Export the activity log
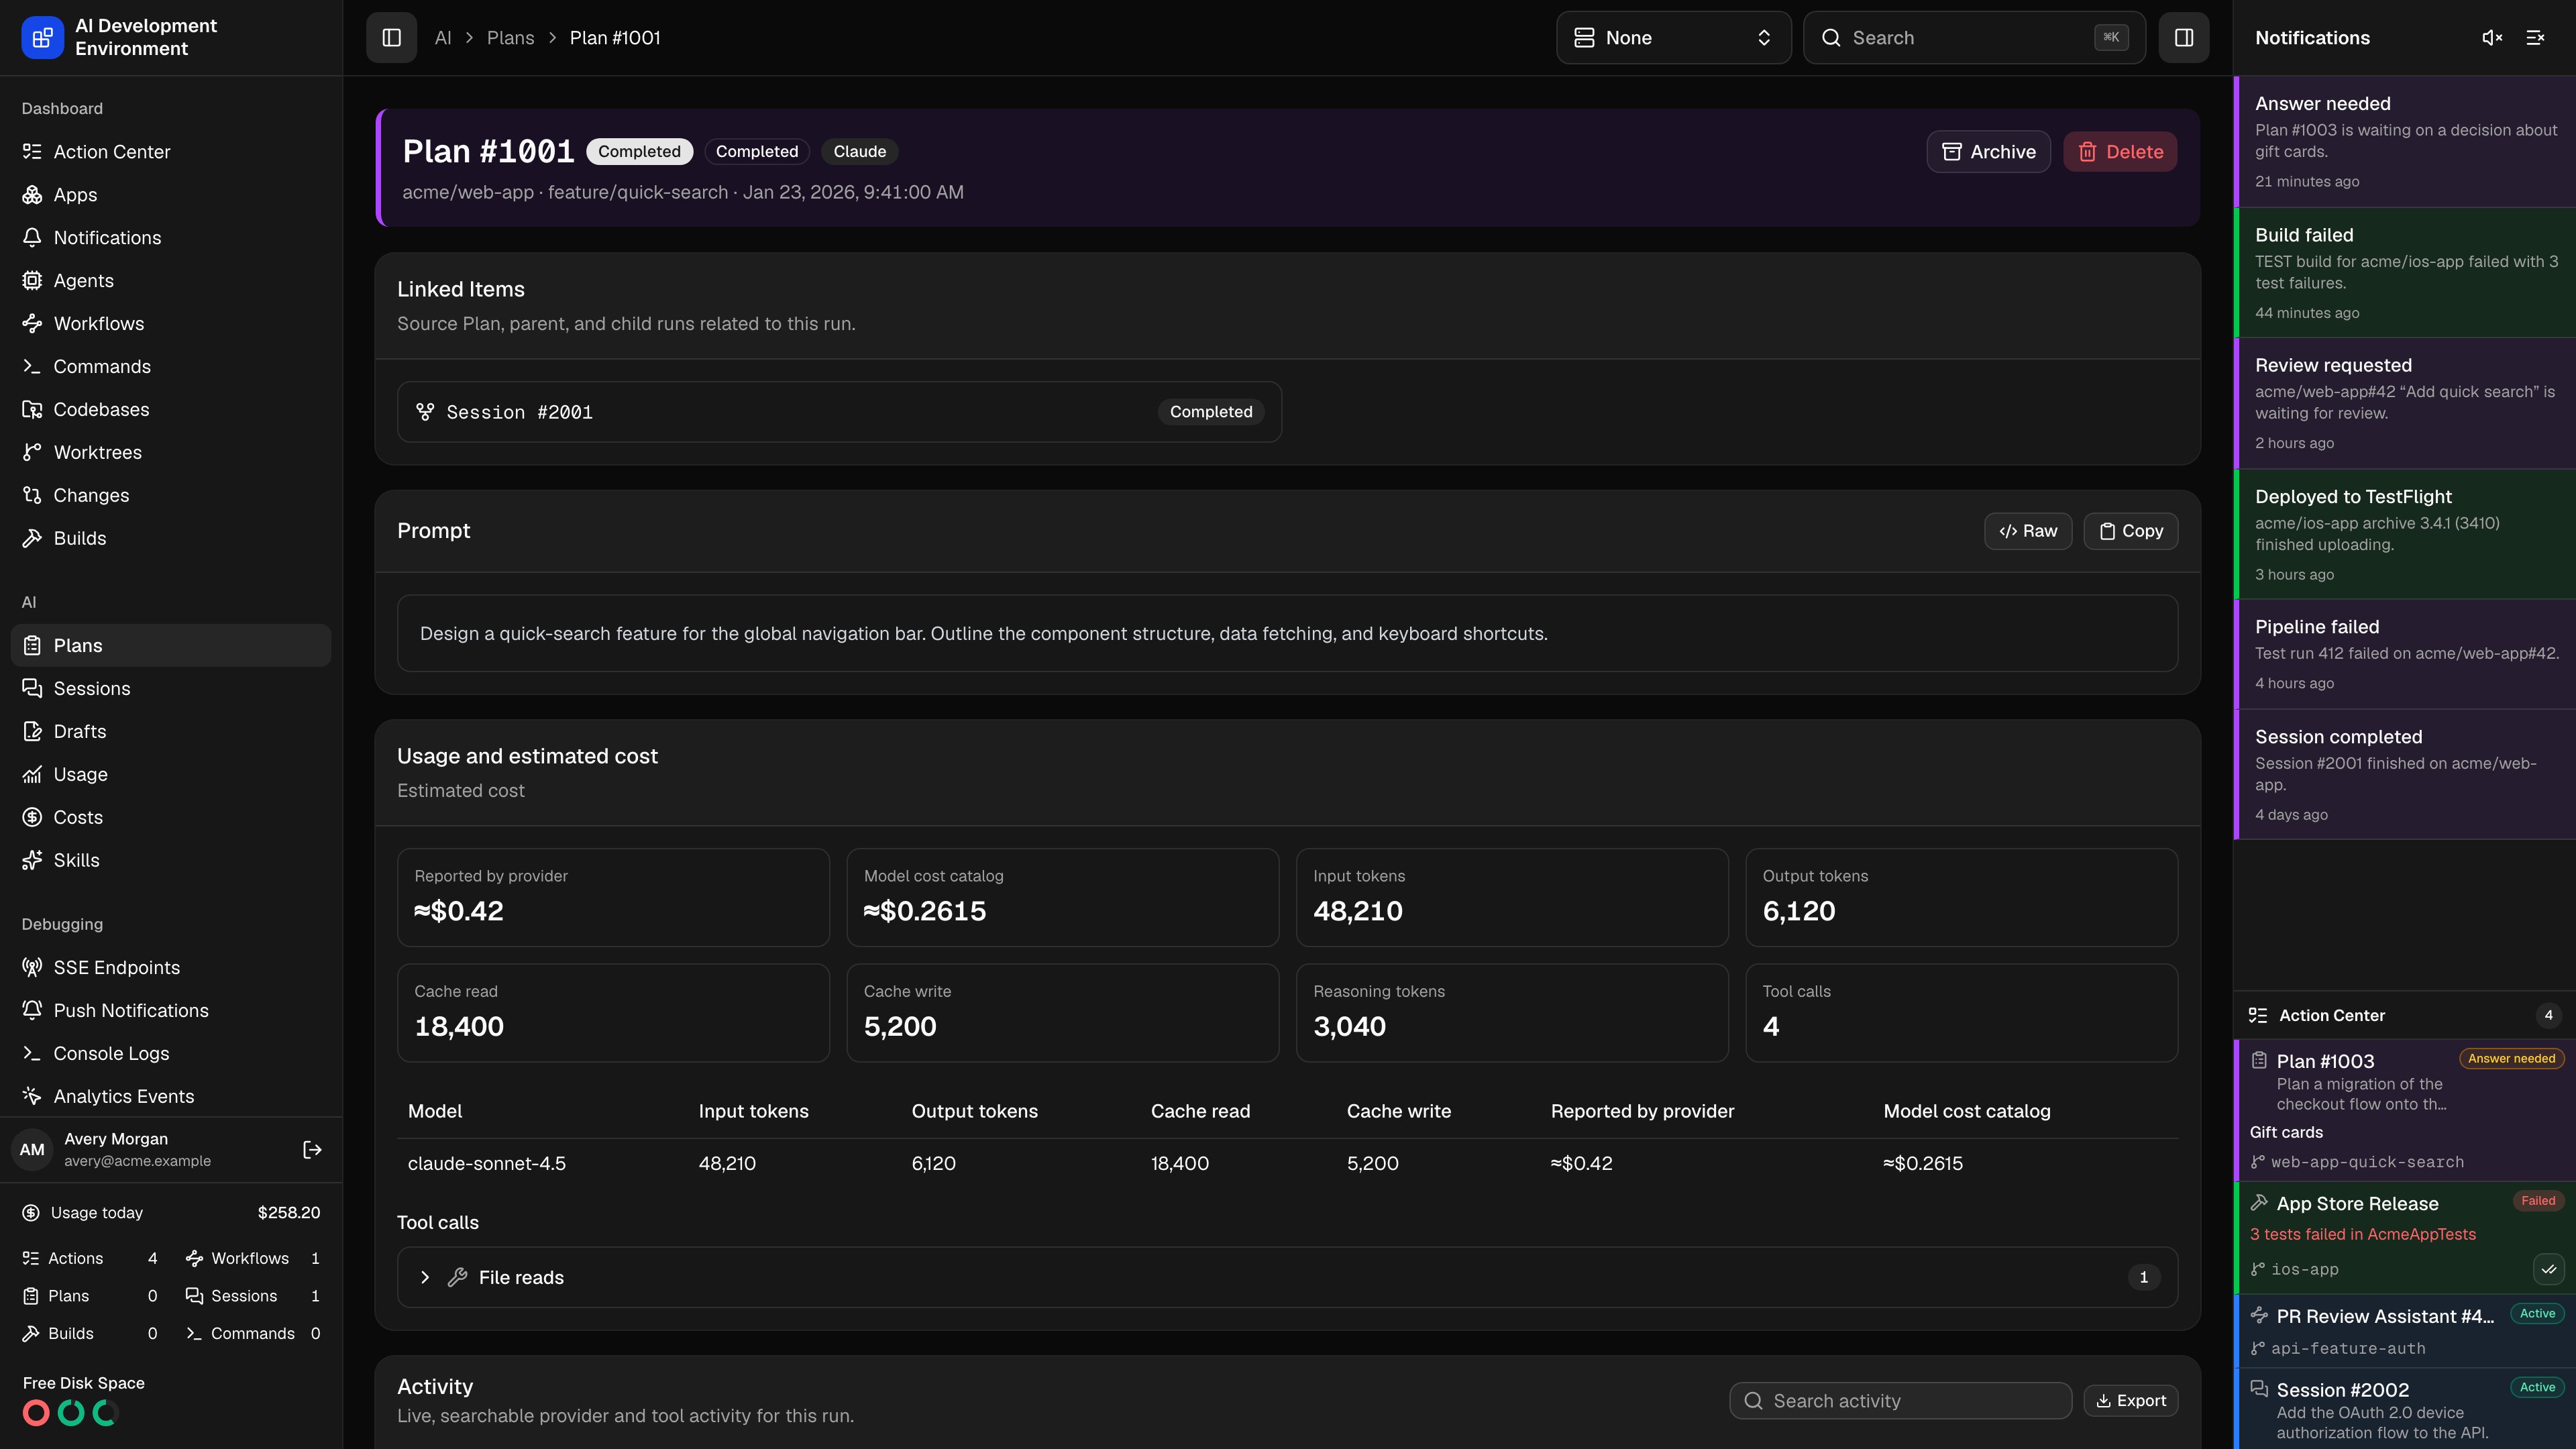This screenshot has width=2576, height=1449. coord(2131,1401)
